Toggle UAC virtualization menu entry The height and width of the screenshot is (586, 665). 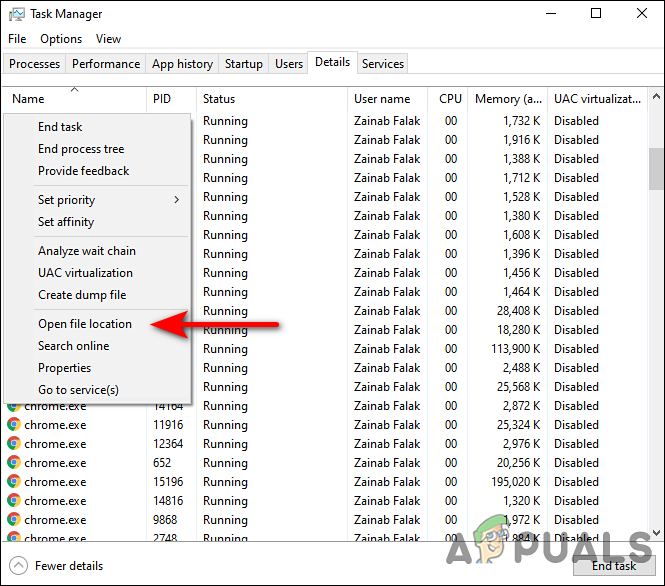(x=97, y=273)
